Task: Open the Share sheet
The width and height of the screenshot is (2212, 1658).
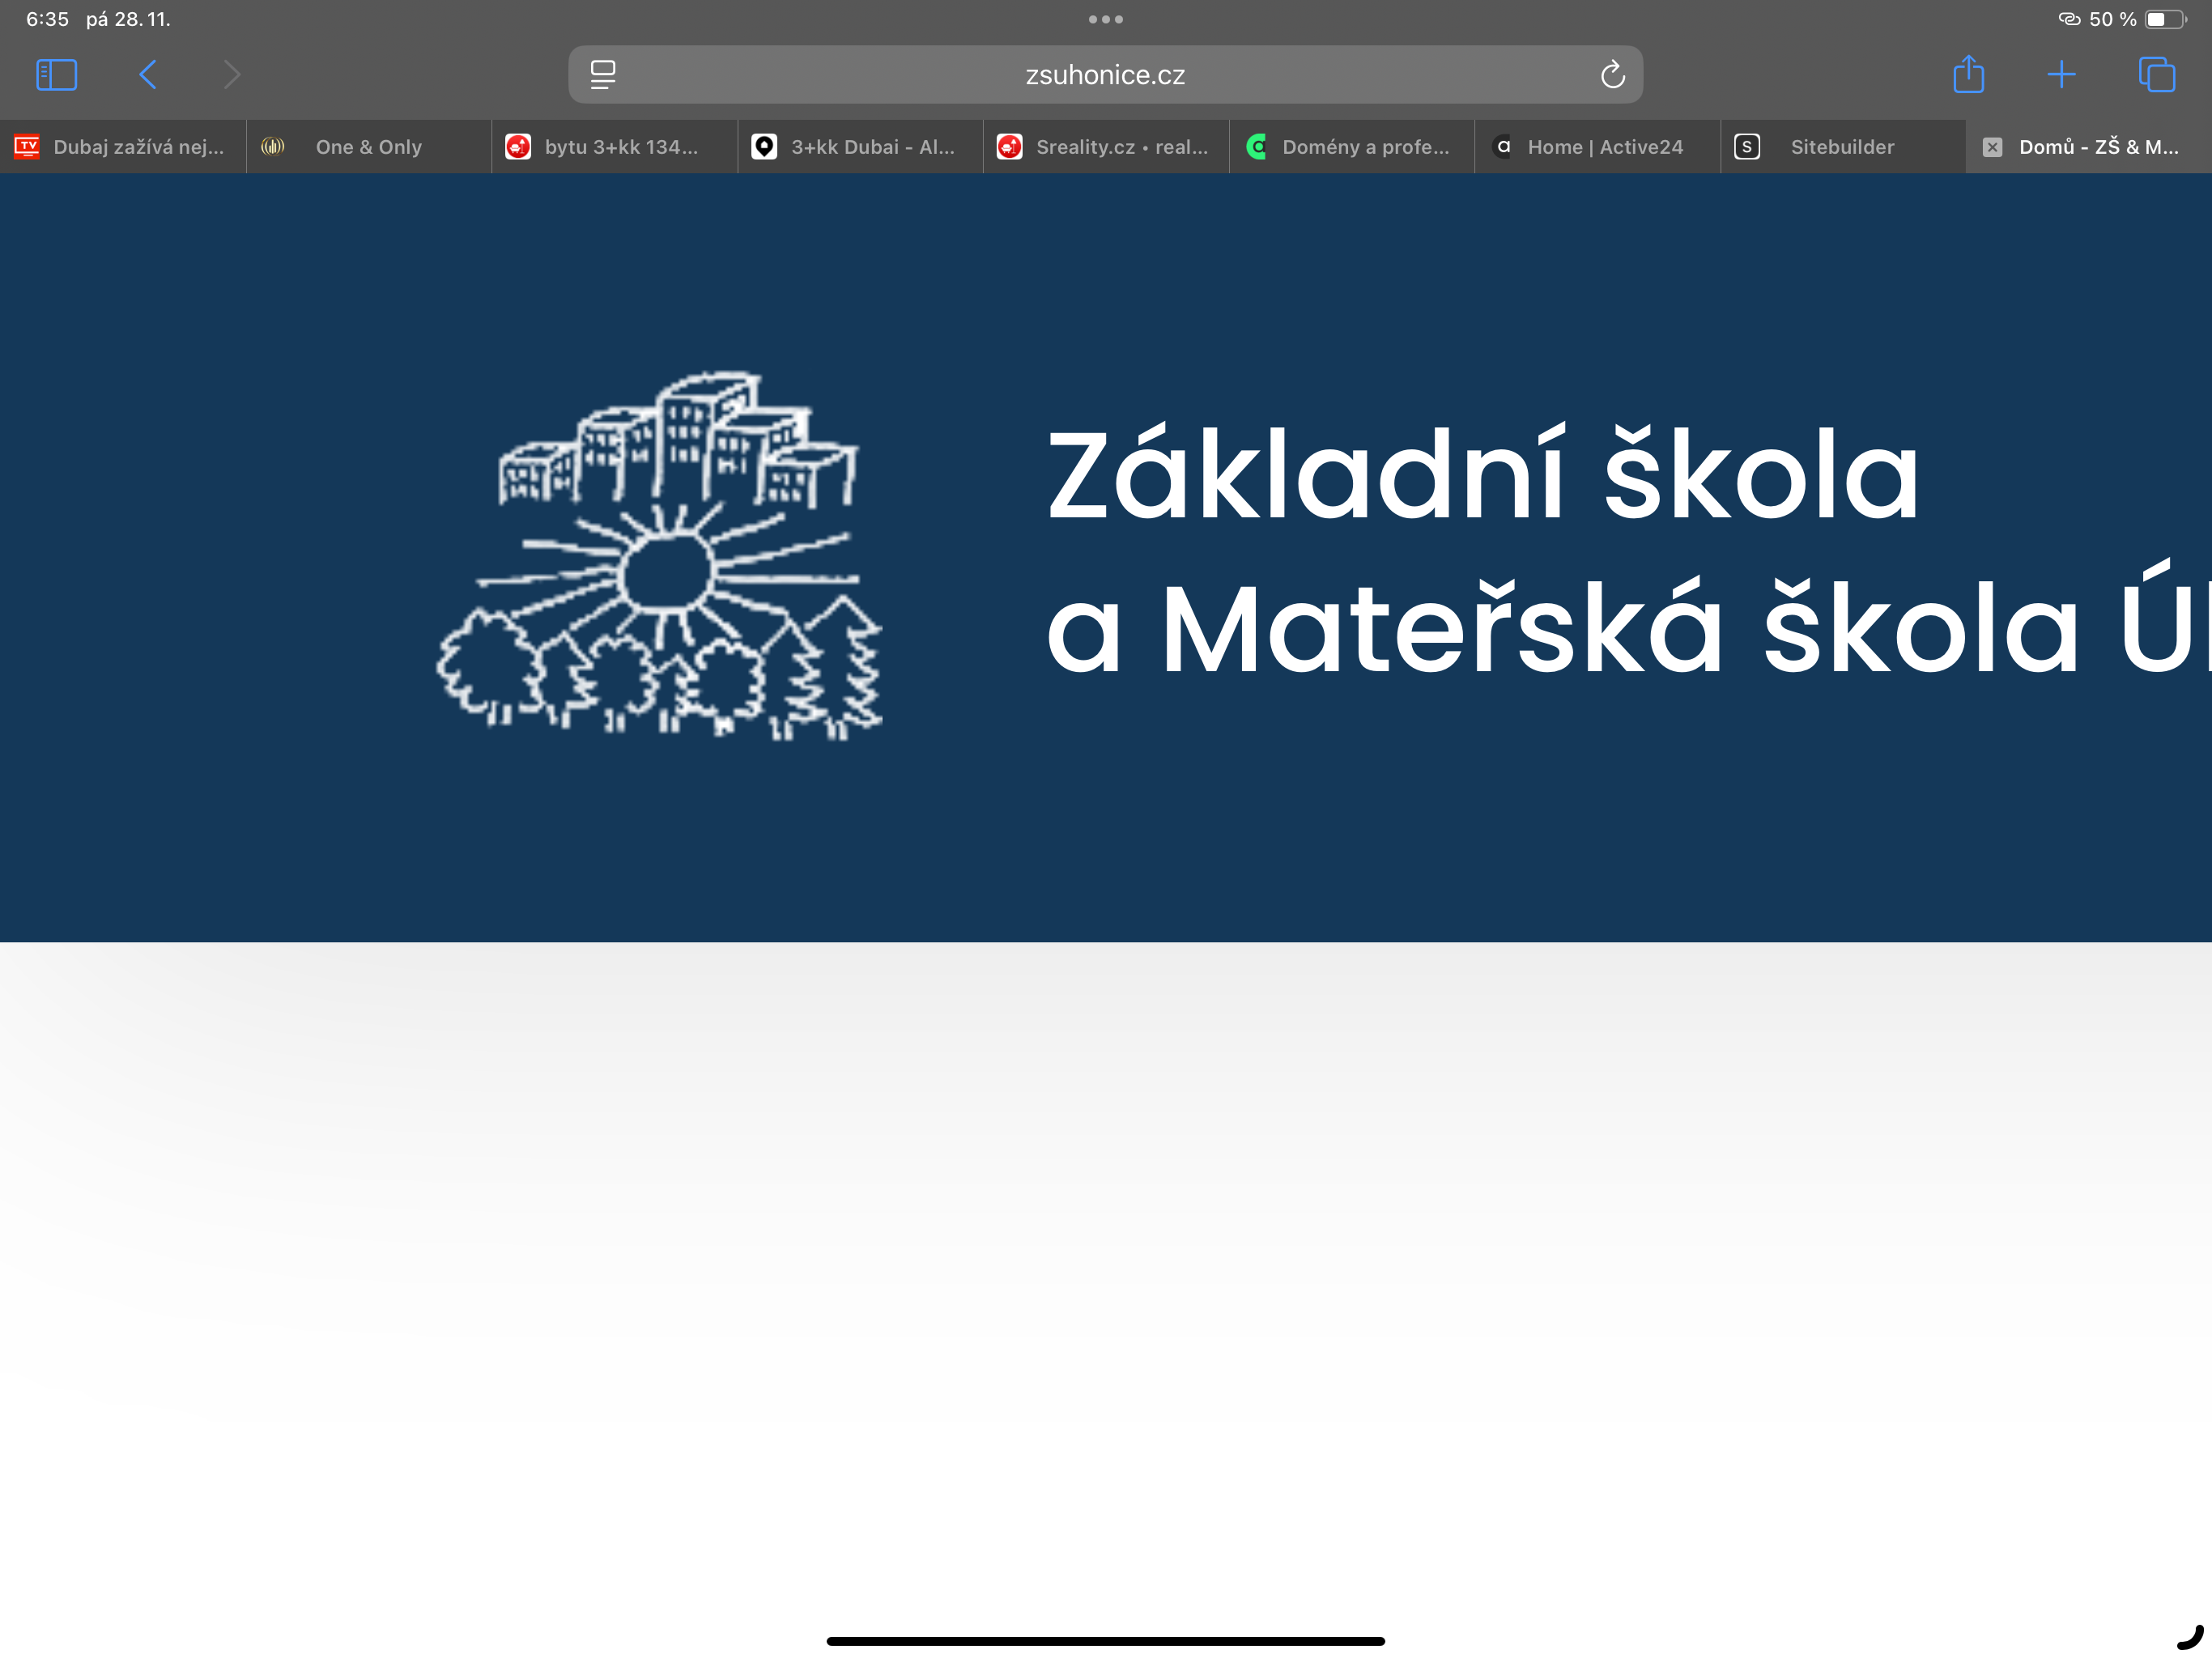Action: 1968,74
